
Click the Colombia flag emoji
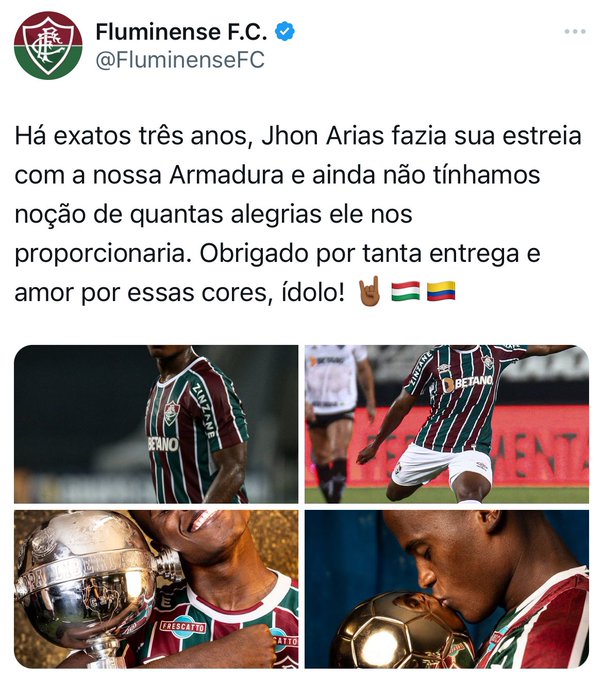(x=441, y=291)
